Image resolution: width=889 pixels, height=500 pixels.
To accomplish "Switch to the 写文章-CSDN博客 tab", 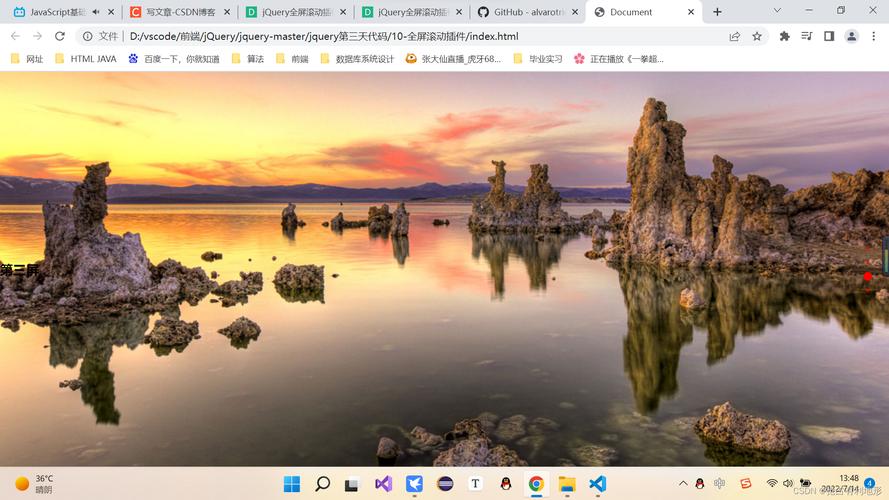I will [x=181, y=12].
